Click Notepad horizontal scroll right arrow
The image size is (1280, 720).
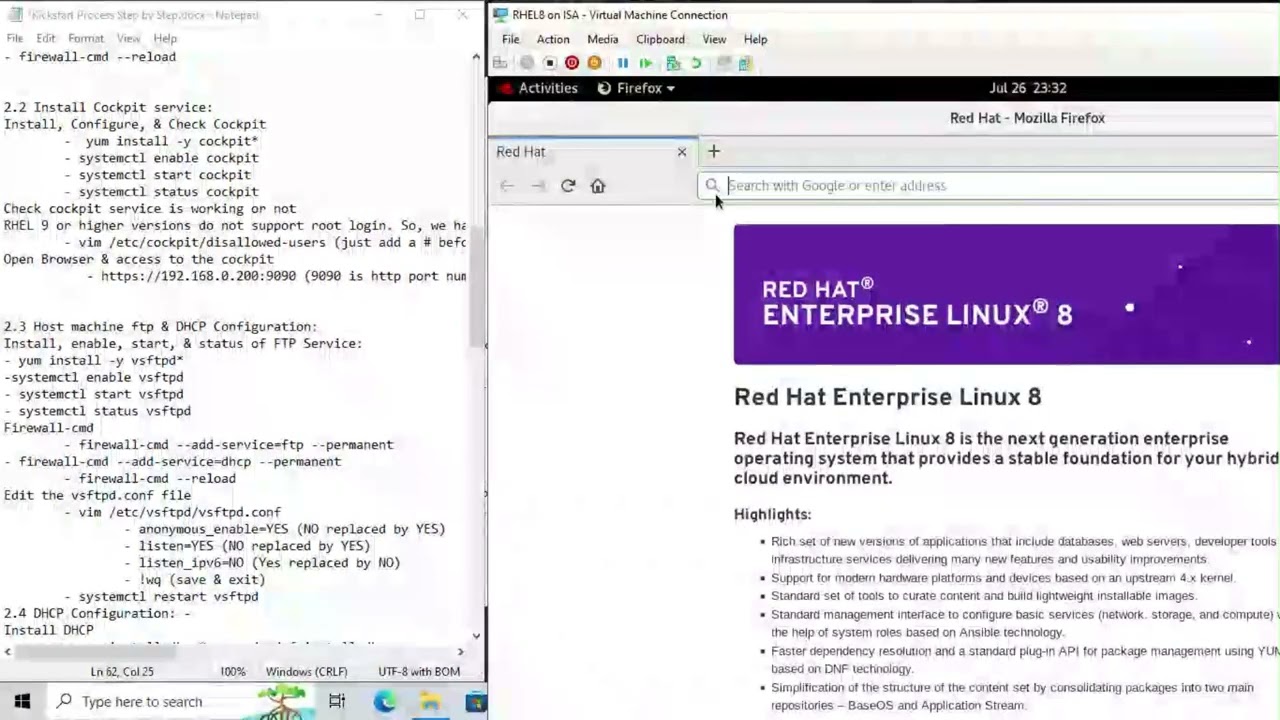(461, 651)
